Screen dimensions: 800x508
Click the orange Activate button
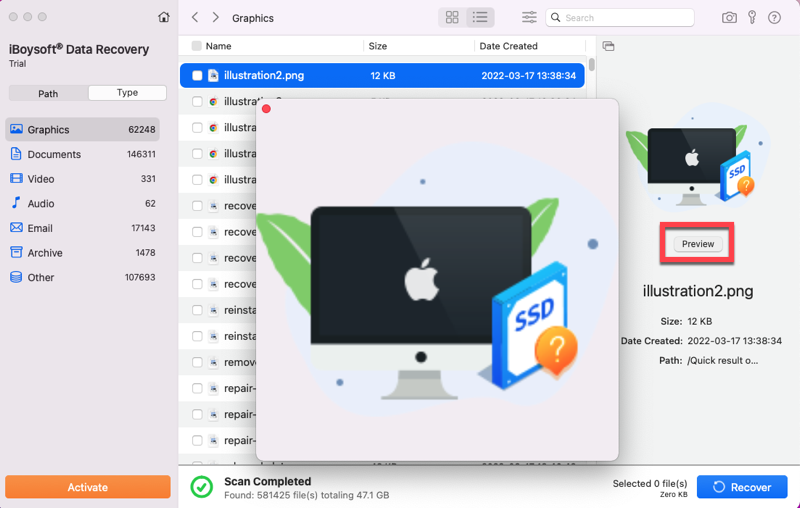(x=88, y=487)
